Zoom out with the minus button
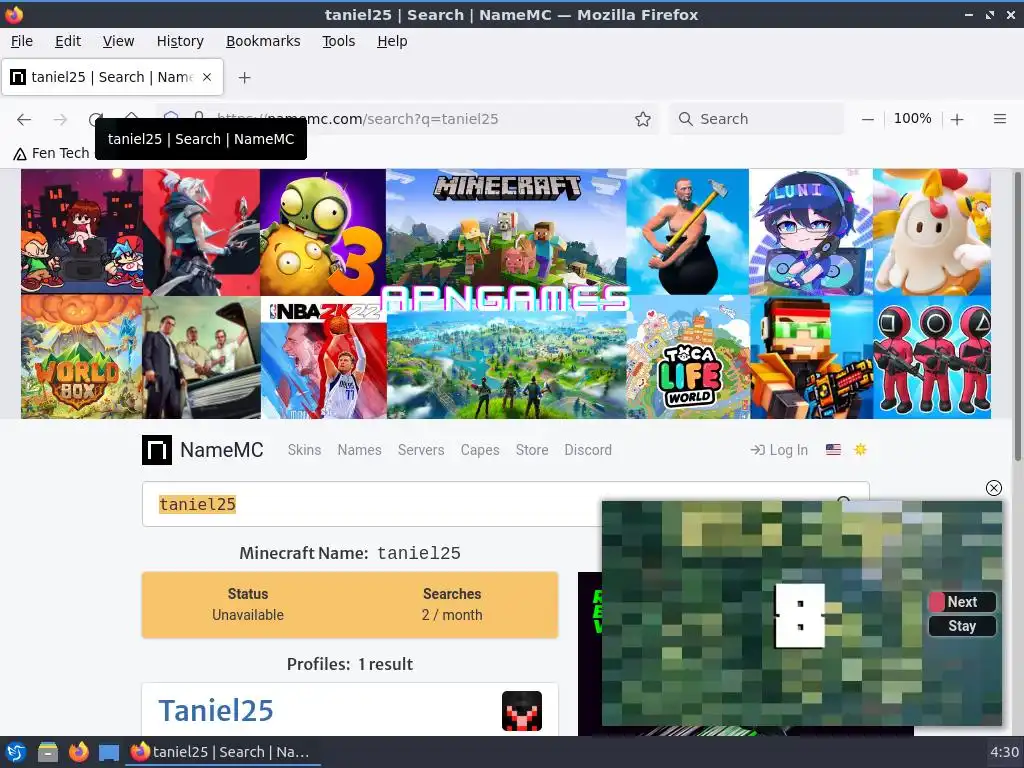Screen dimensions: 1024x768 (x=867, y=119)
